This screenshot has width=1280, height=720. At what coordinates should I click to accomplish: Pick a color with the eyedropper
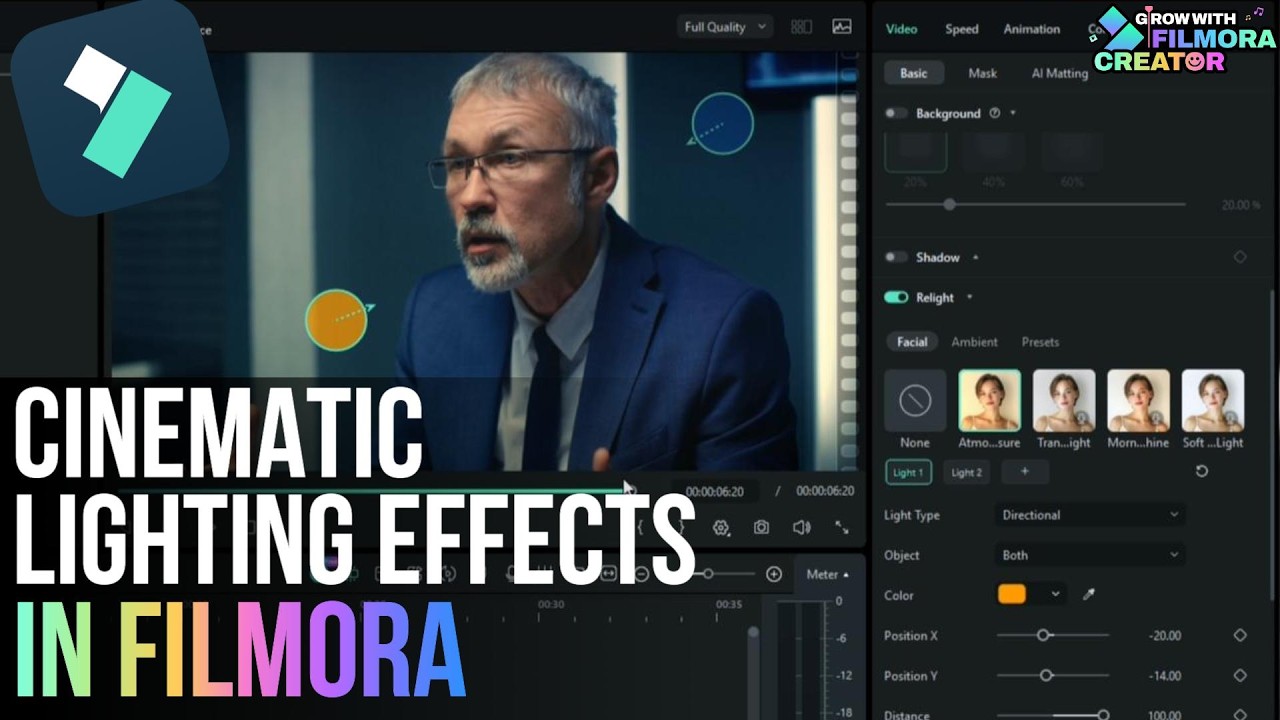point(1089,594)
